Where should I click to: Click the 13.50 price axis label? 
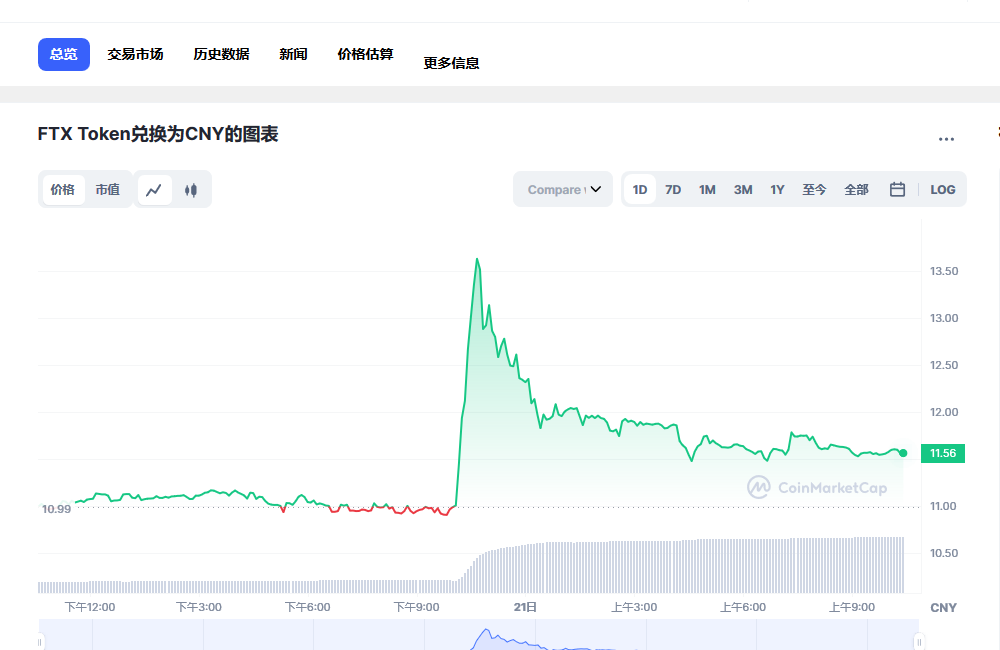click(x=944, y=271)
